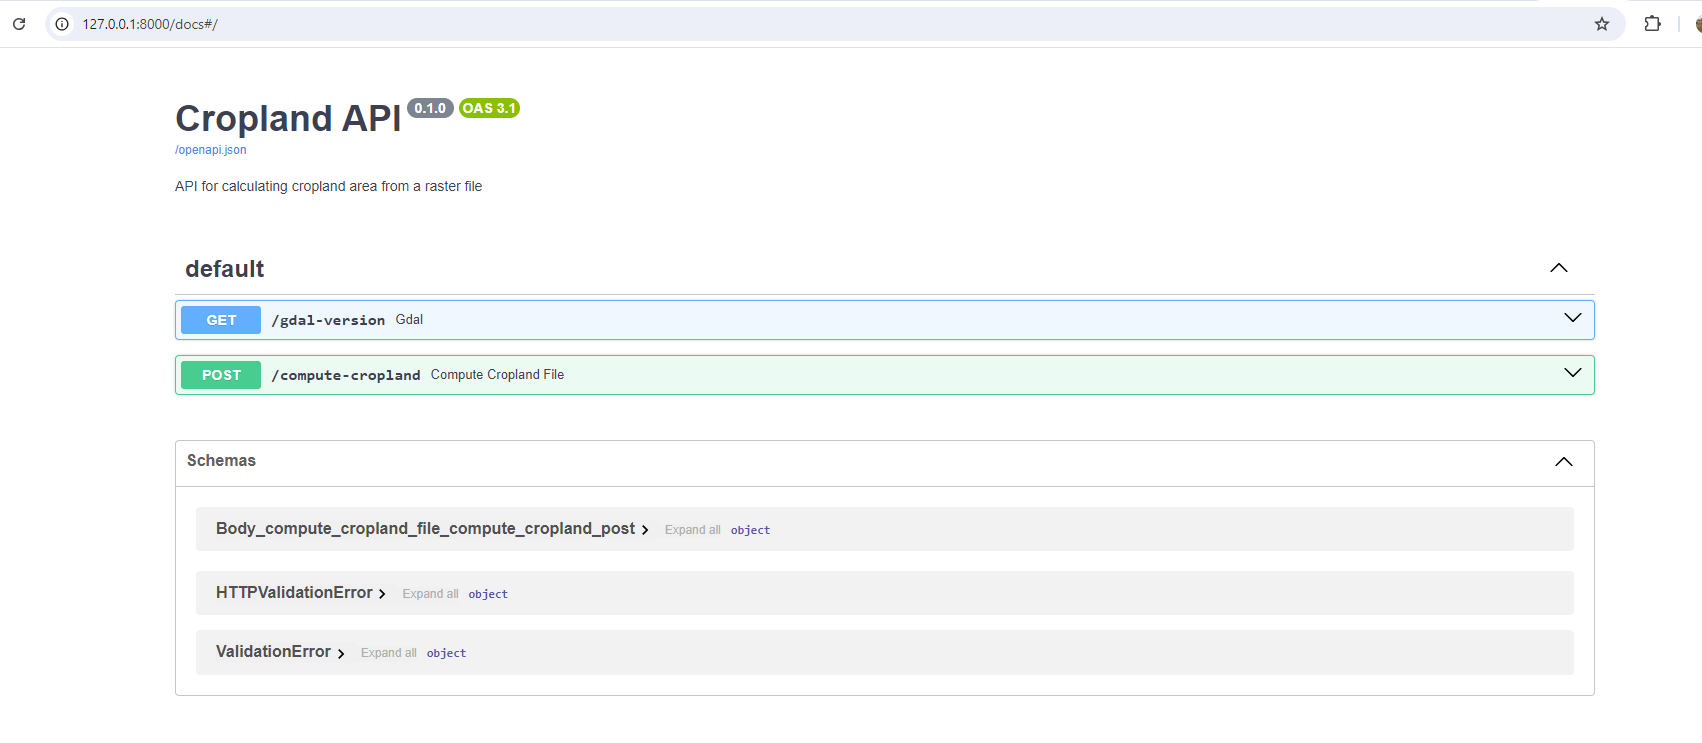Image resolution: width=1702 pixels, height=743 pixels.
Task: Select the default tag heading
Action: click(225, 269)
